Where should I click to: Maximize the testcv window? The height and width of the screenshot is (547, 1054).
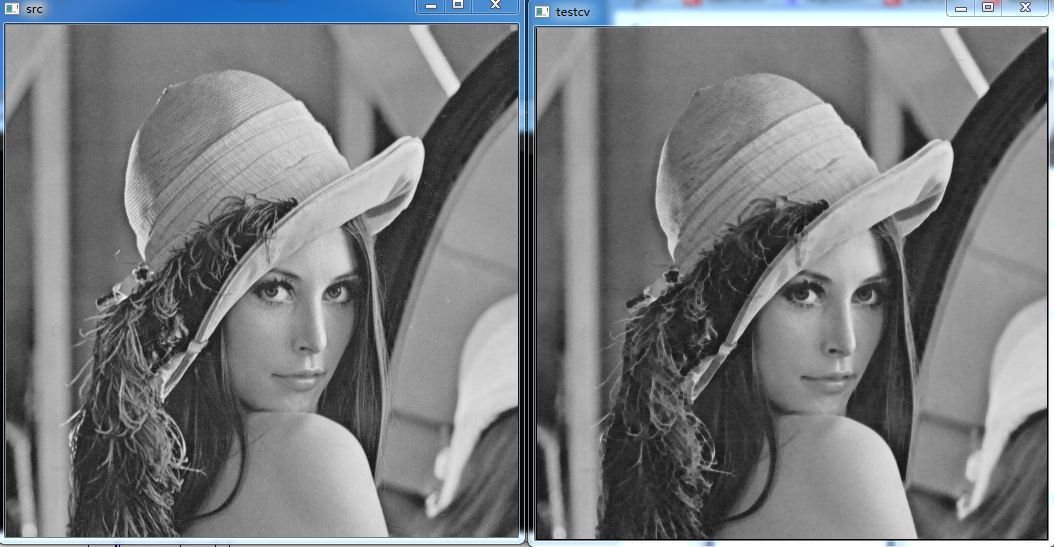click(x=988, y=8)
